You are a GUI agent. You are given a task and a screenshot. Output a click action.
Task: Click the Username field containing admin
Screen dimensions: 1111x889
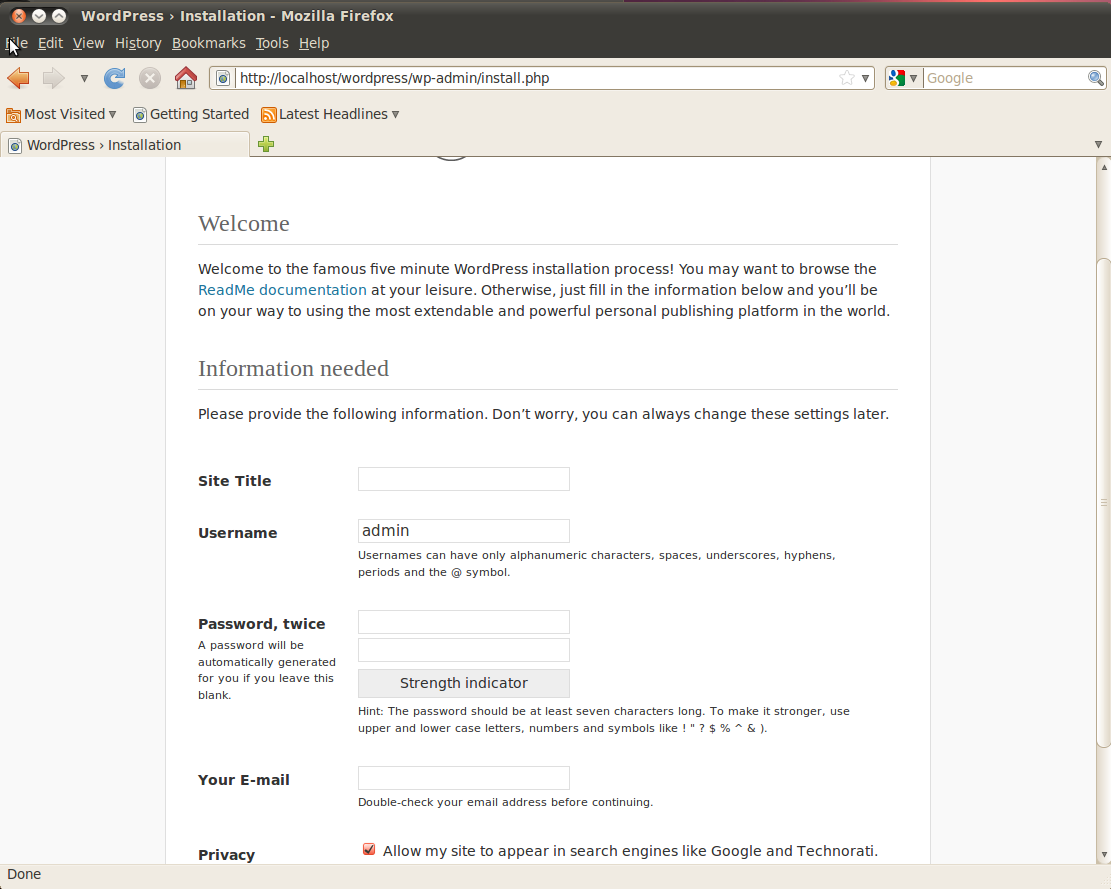pos(463,531)
